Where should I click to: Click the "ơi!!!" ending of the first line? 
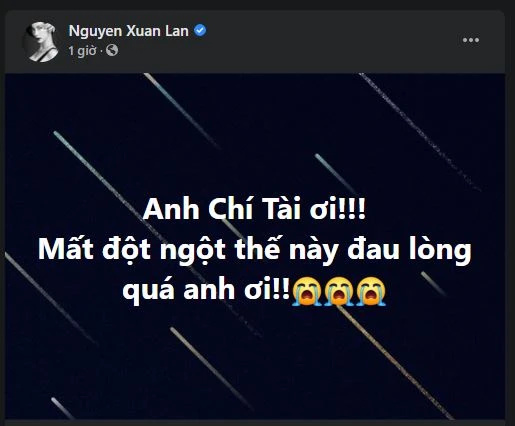(x=338, y=209)
